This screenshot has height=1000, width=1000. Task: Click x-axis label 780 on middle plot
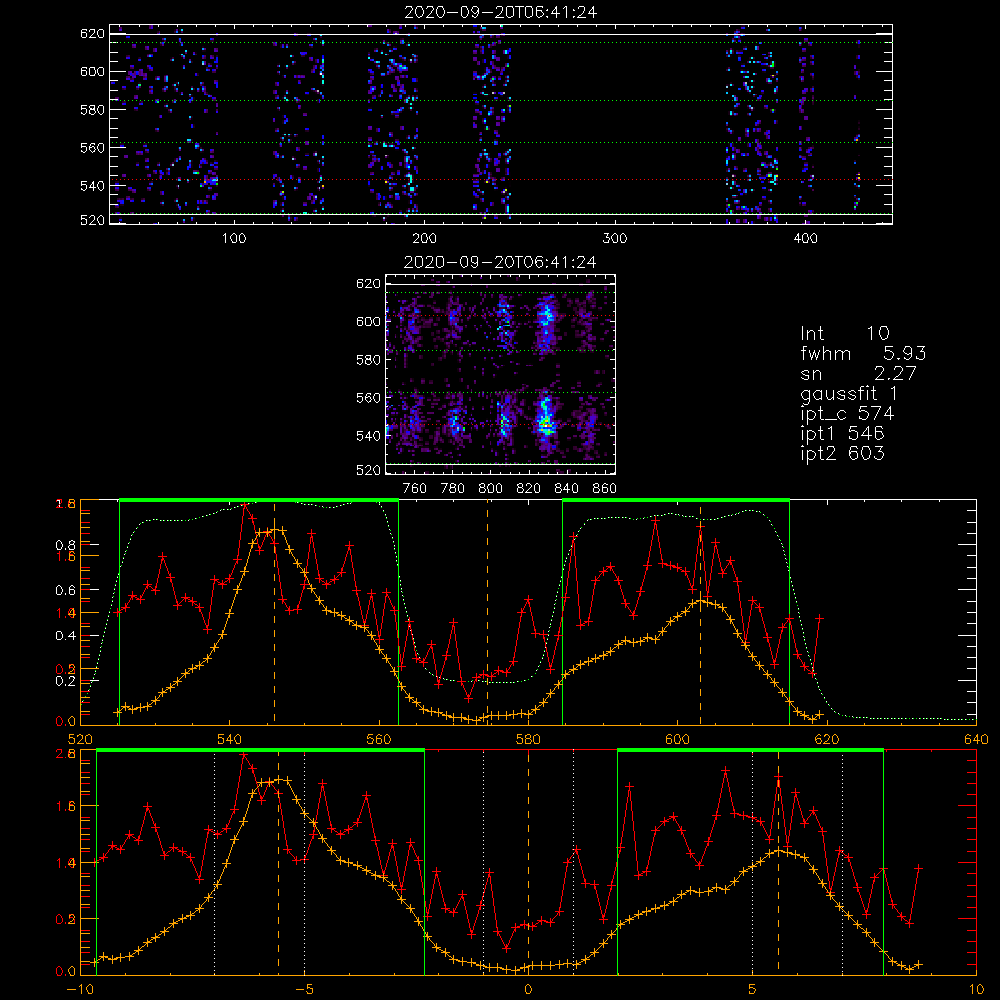tap(453, 489)
